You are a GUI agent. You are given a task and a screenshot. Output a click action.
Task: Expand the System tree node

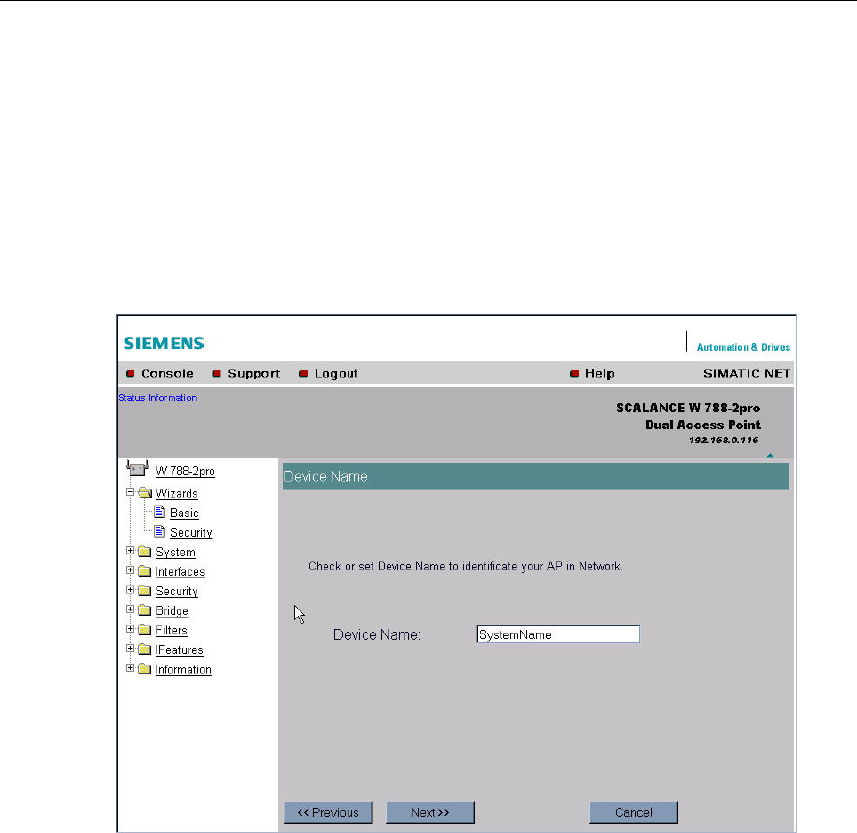click(130, 550)
